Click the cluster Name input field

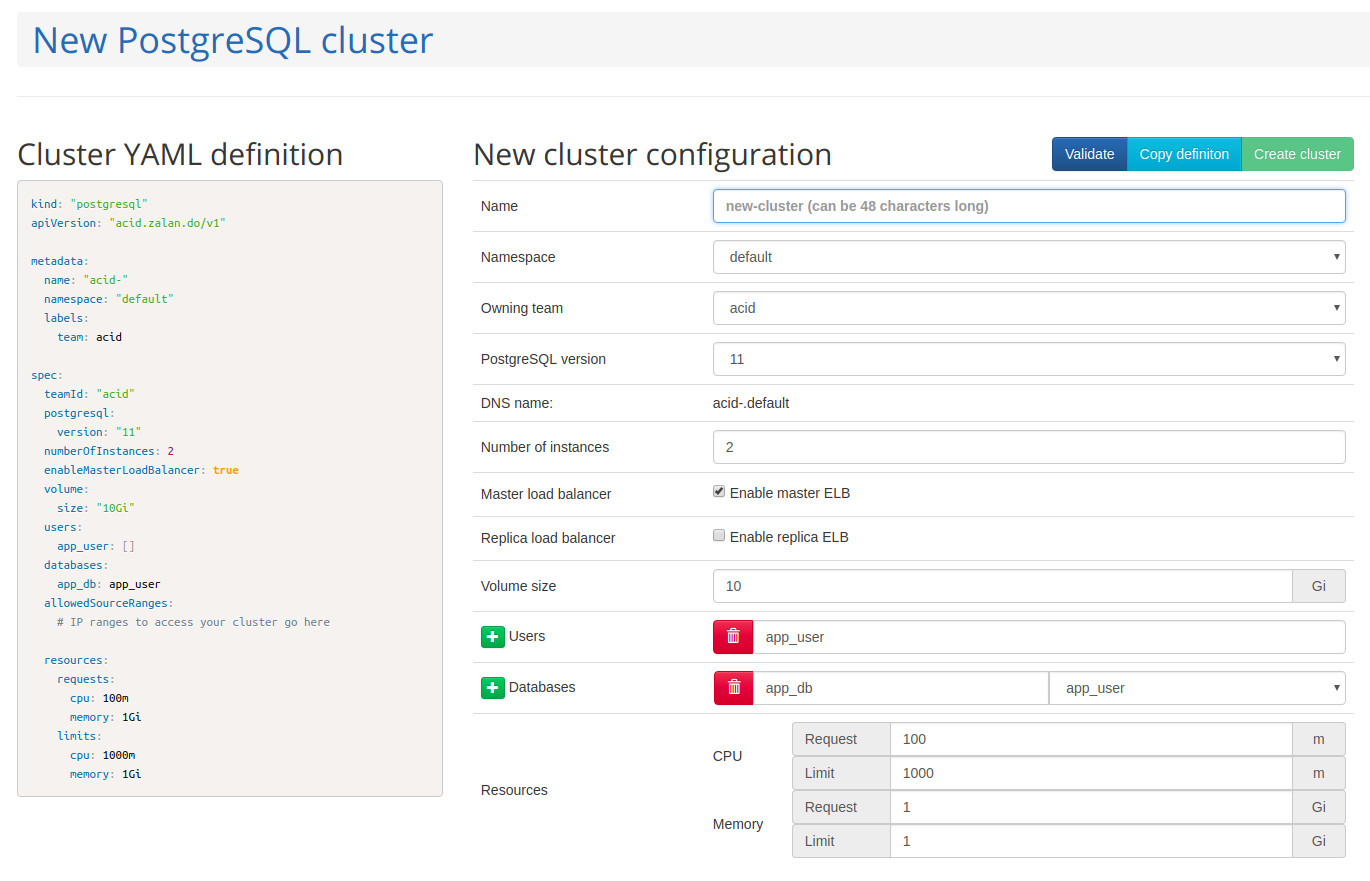click(1029, 206)
